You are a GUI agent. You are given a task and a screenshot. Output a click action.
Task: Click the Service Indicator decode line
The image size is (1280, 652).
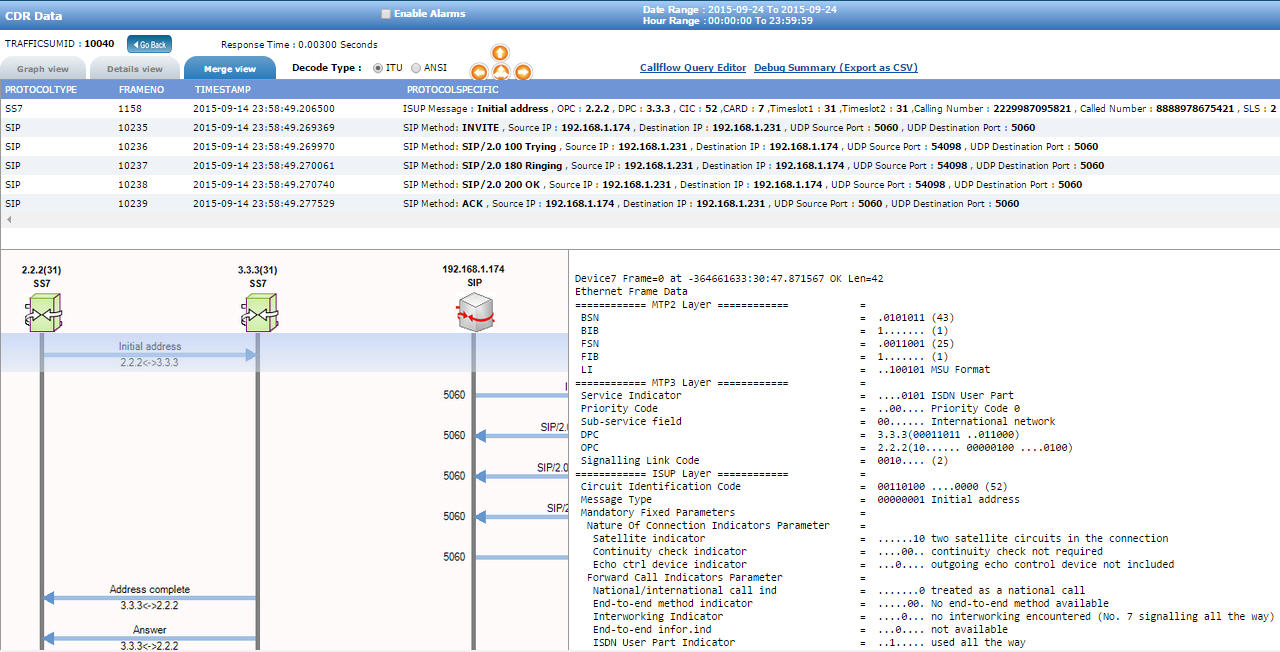point(797,395)
